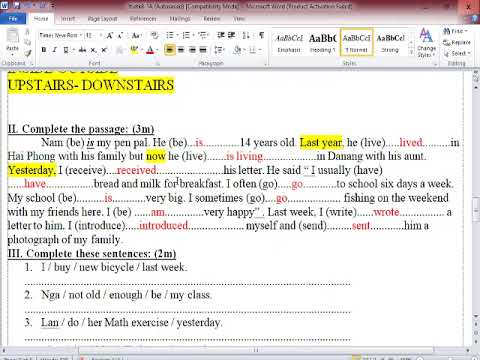The height and width of the screenshot is (360, 480).
Task: Click the red Font Color button
Action: pos(150,50)
